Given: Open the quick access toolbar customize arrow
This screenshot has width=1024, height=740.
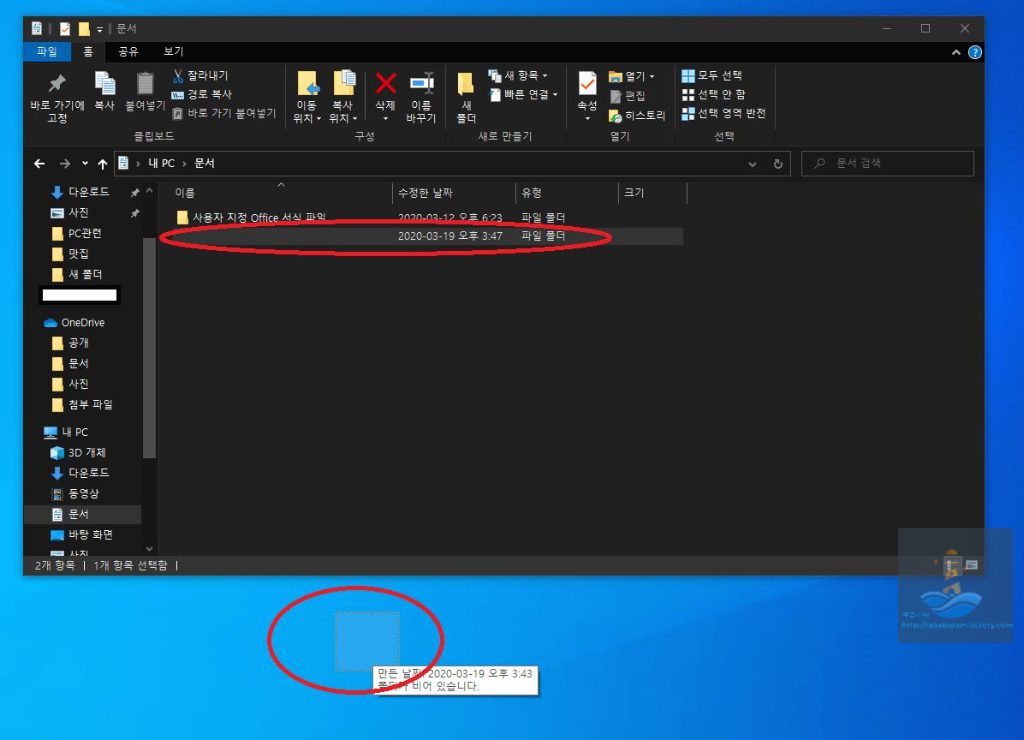Looking at the screenshot, I should click(x=99, y=29).
